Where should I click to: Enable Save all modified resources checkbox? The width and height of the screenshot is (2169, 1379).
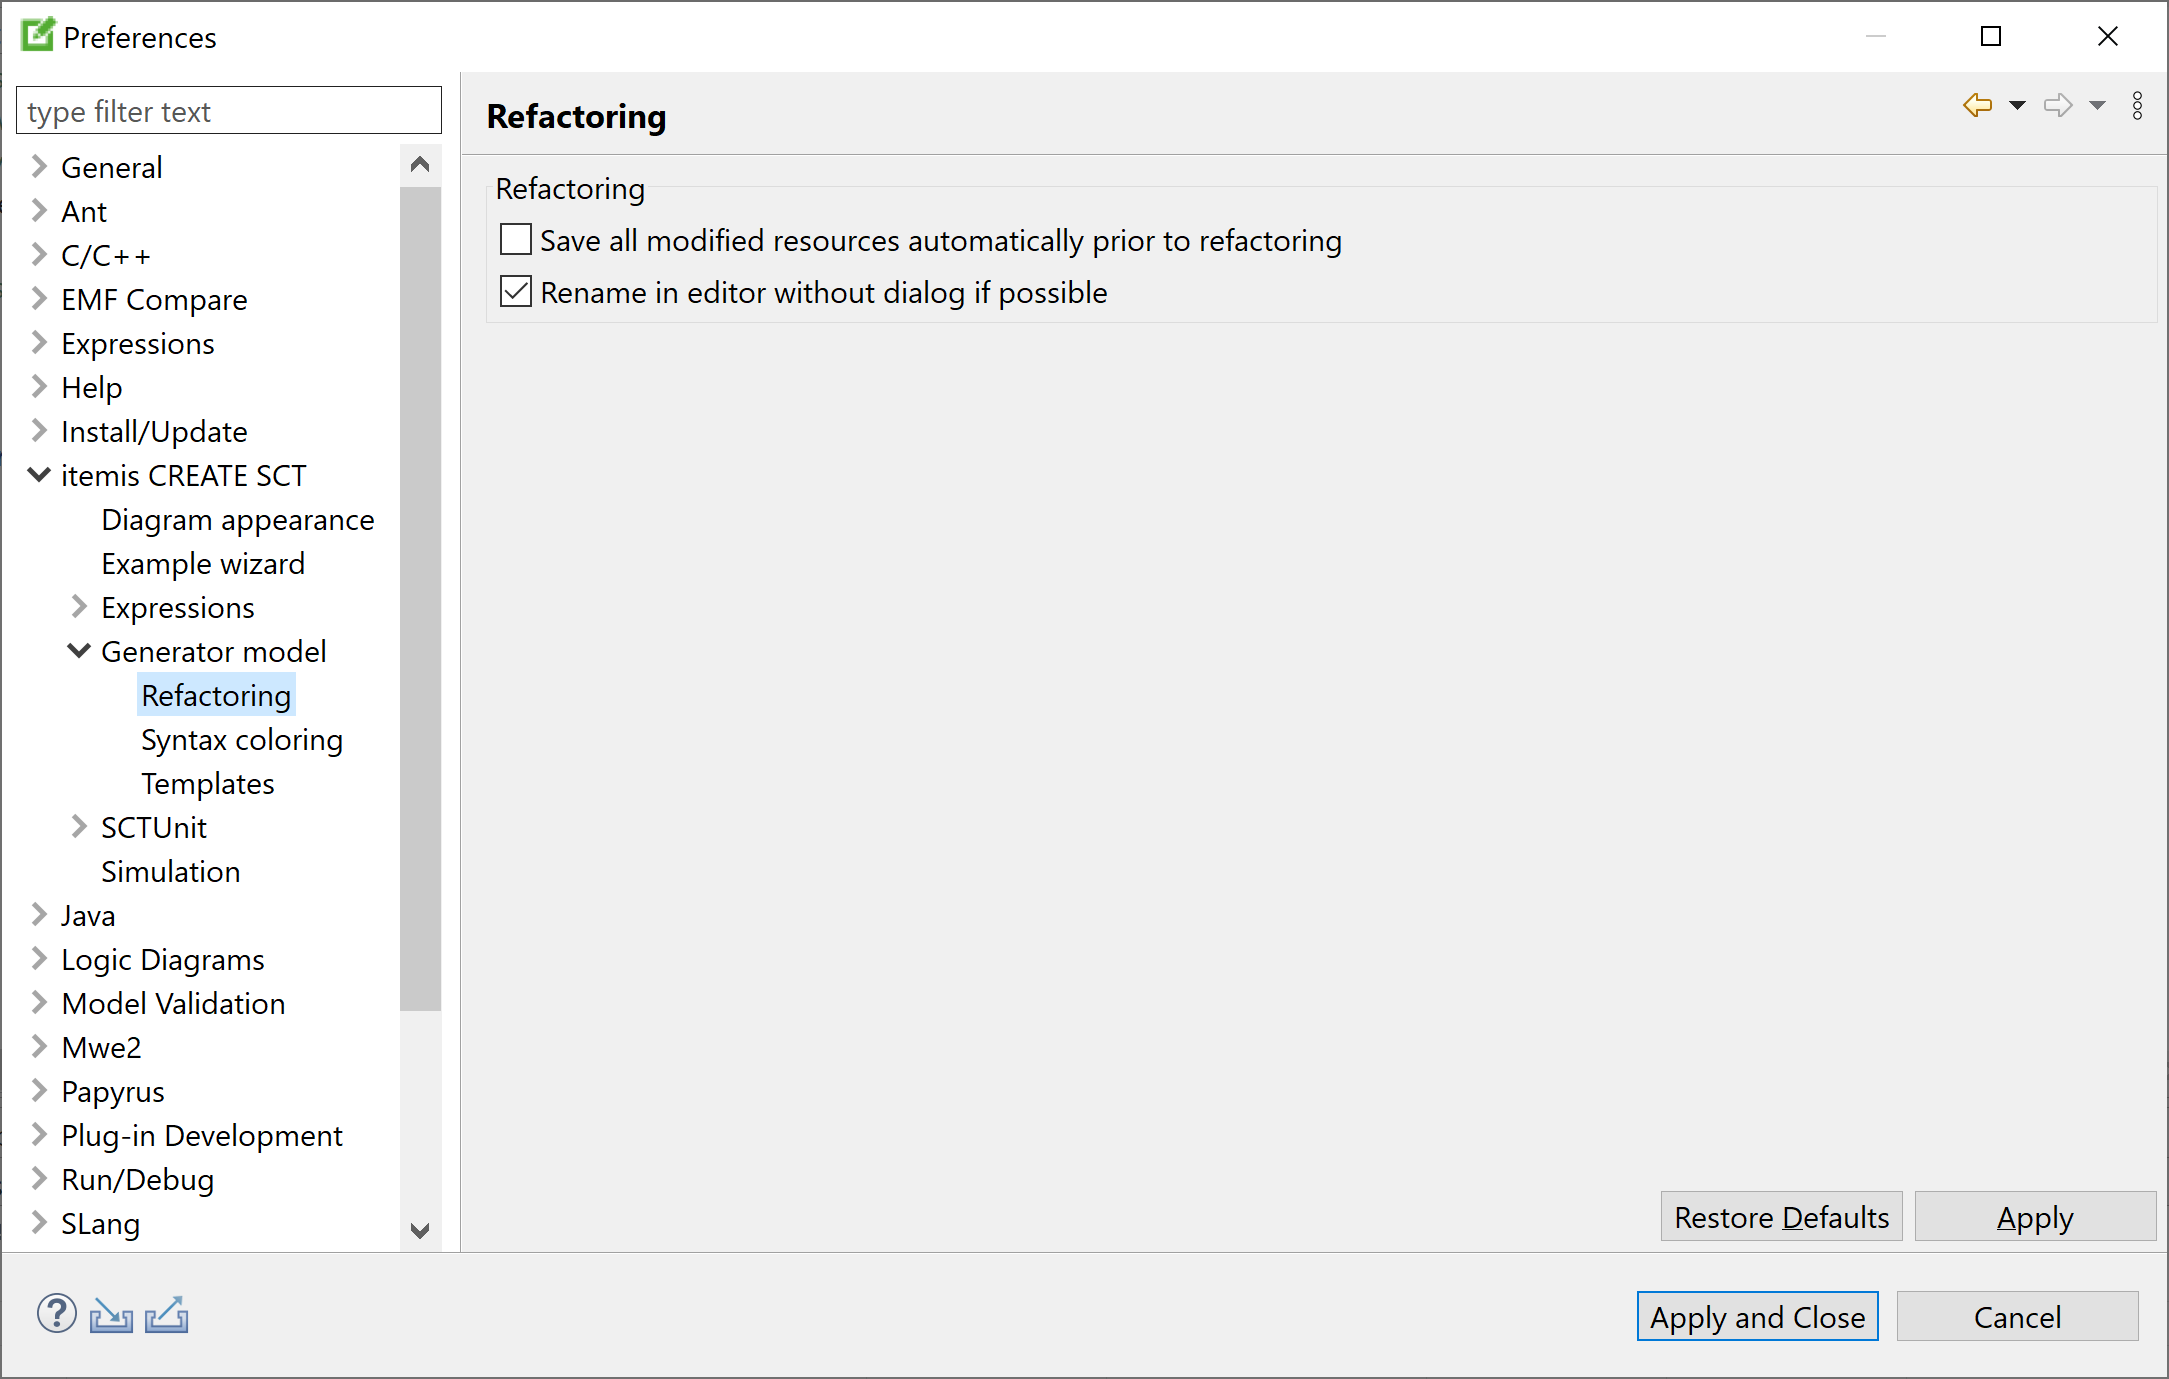tap(517, 239)
